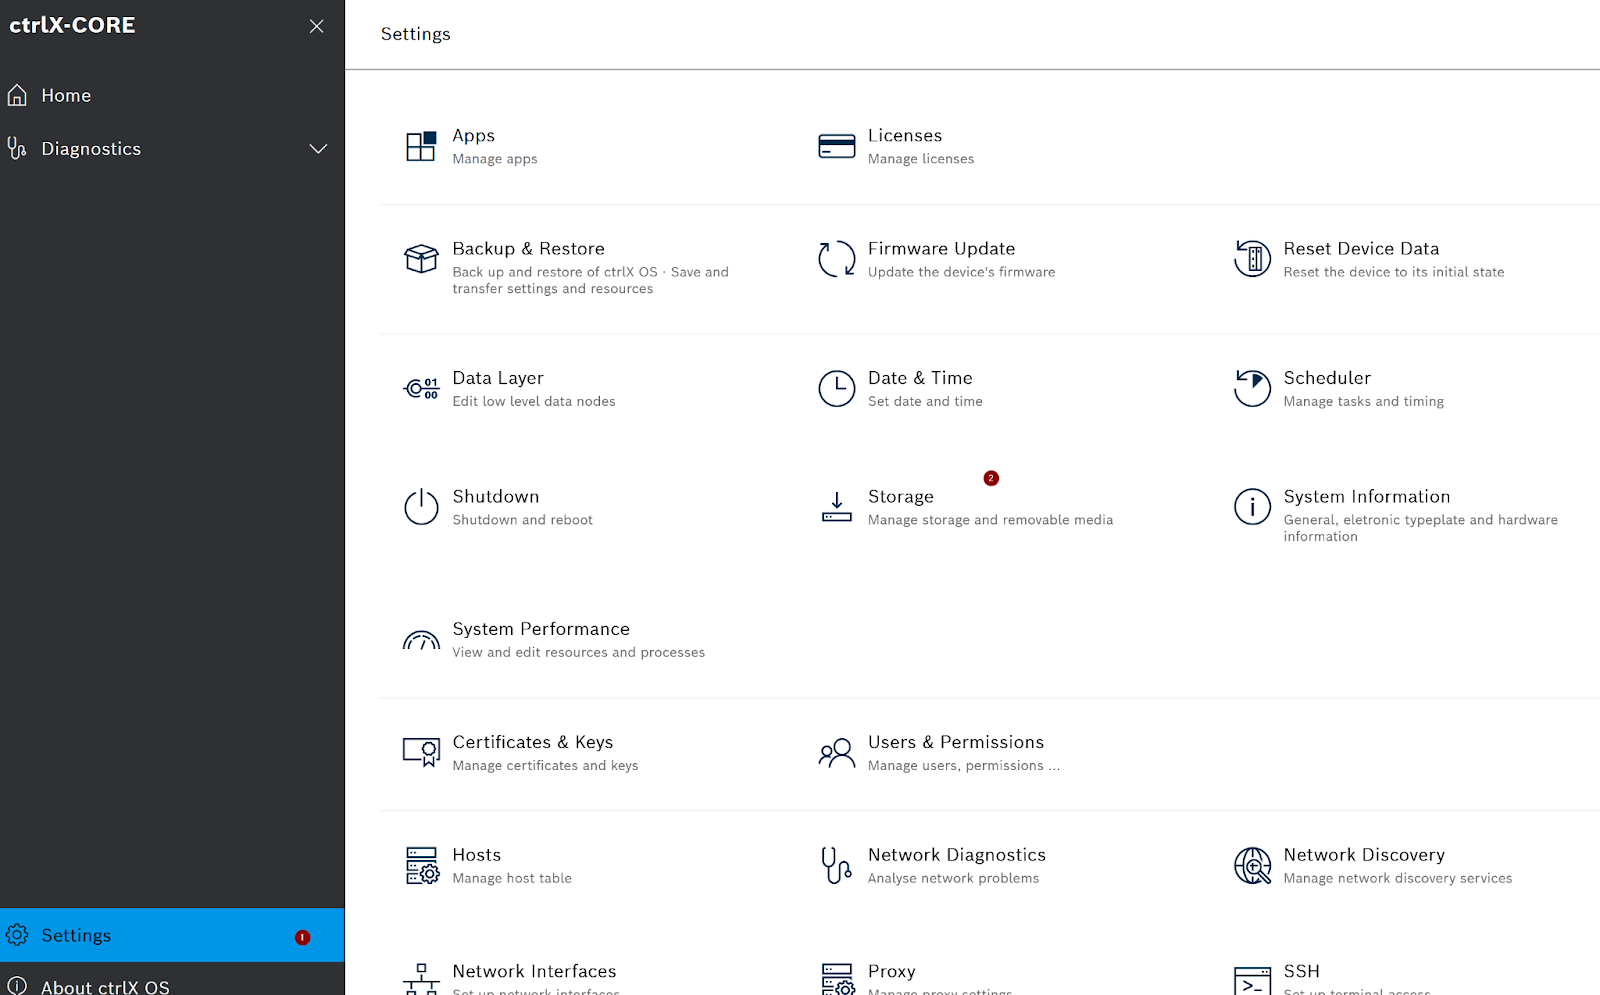This screenshot has height=995, width=1600.
Task: Click the Date & Time clock icon
Action: coord(837,388)
